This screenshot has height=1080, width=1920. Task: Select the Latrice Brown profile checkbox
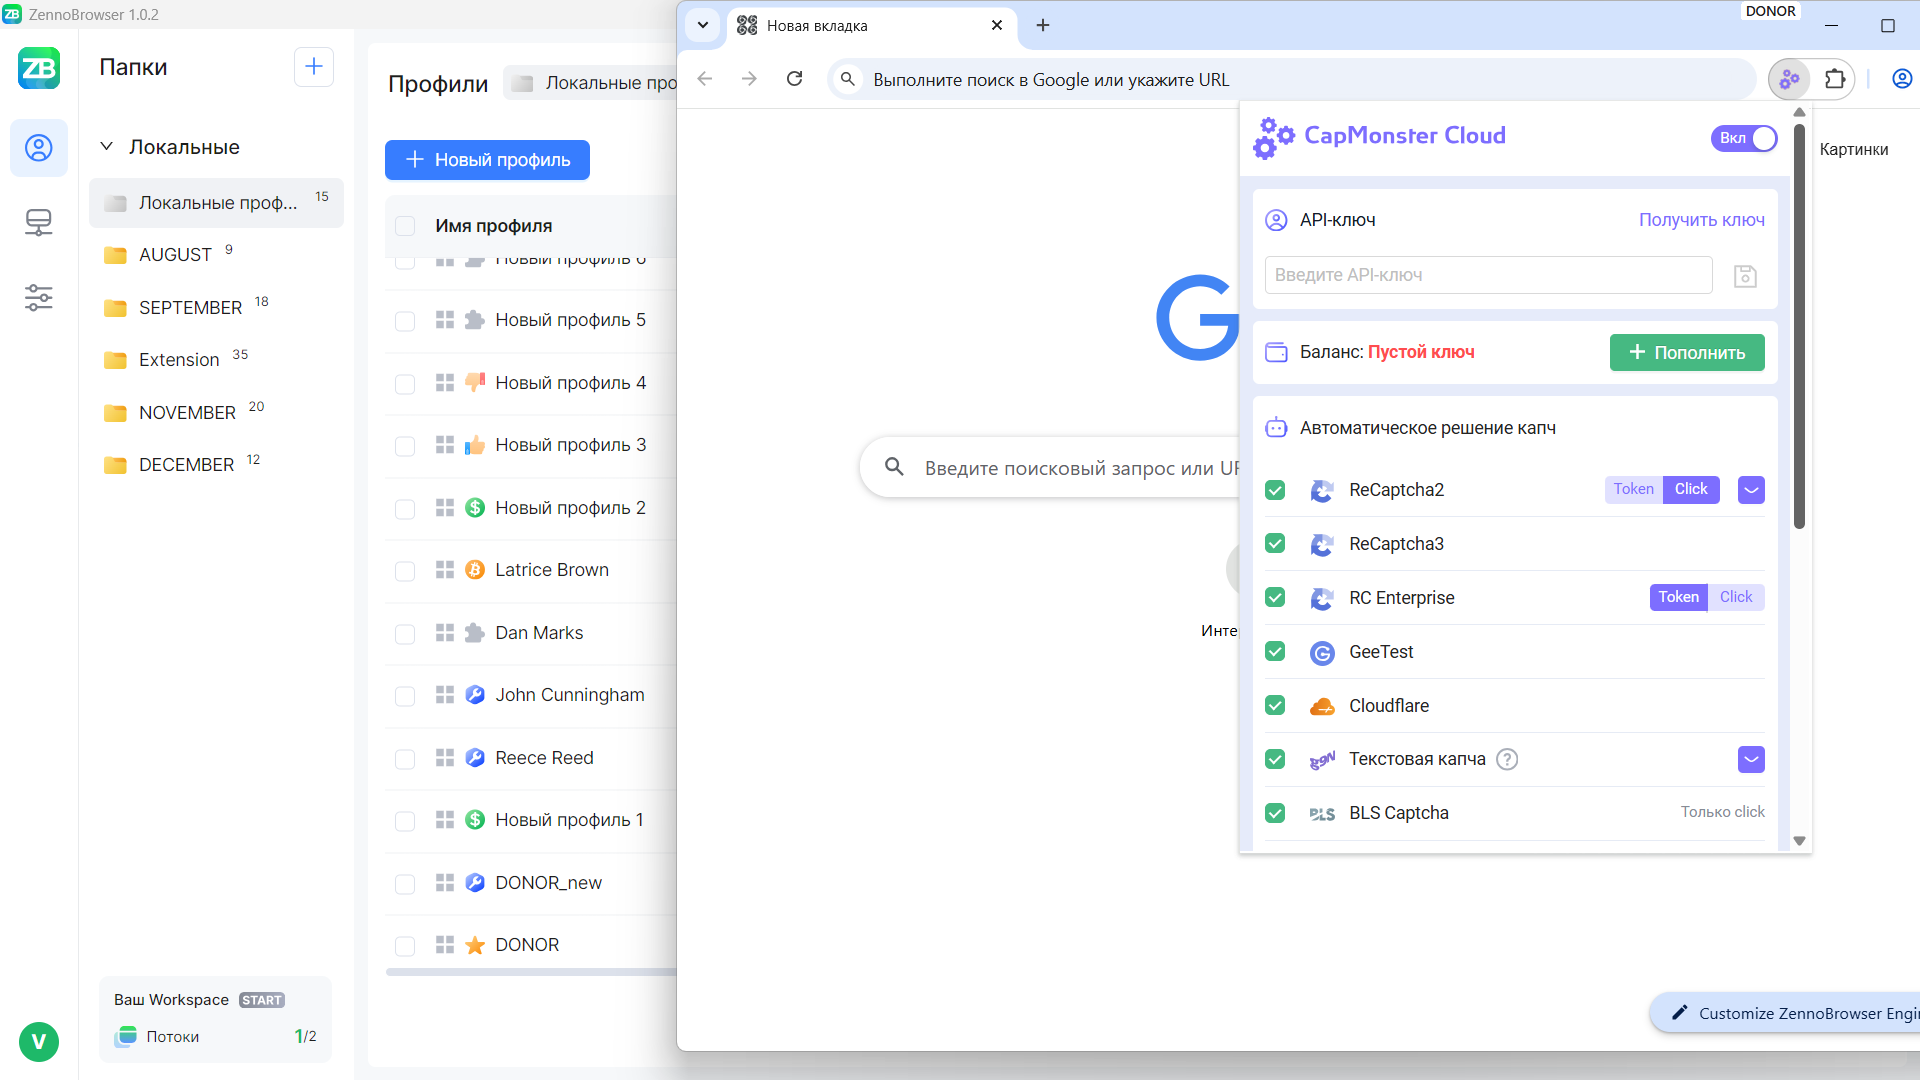tap(405, 571)
